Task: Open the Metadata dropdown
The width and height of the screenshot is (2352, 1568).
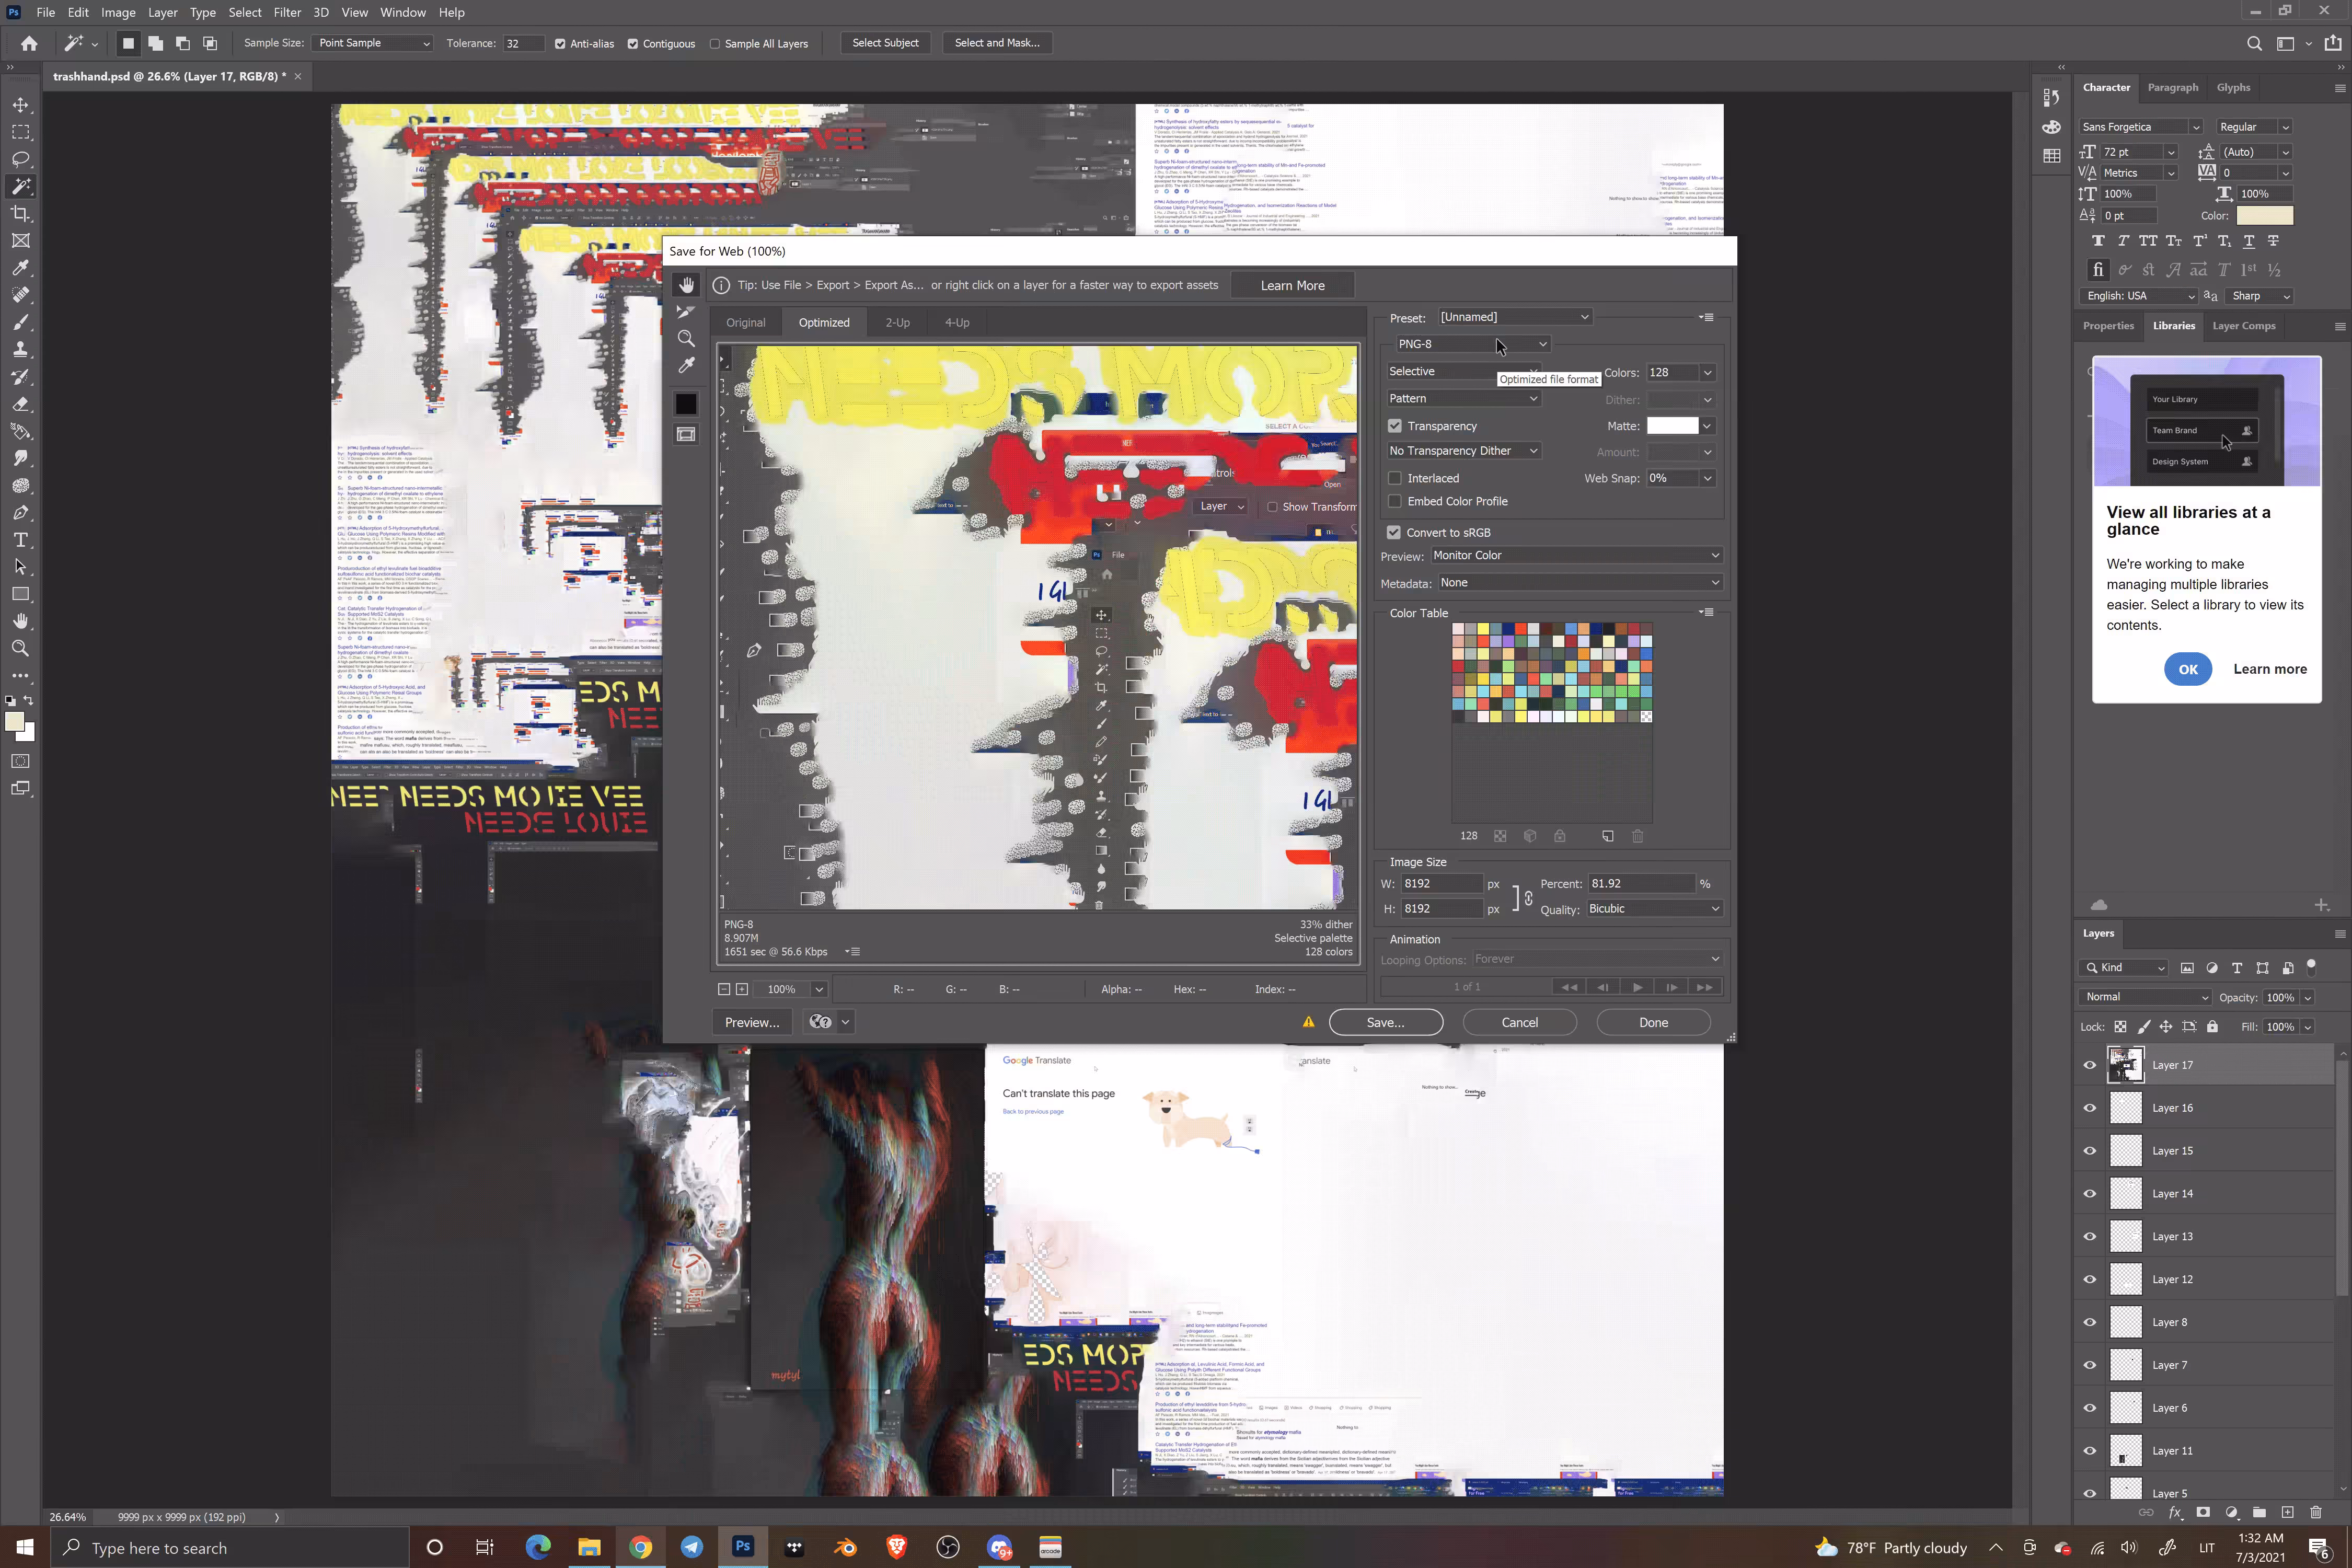Action: (x=1580, y=582)
